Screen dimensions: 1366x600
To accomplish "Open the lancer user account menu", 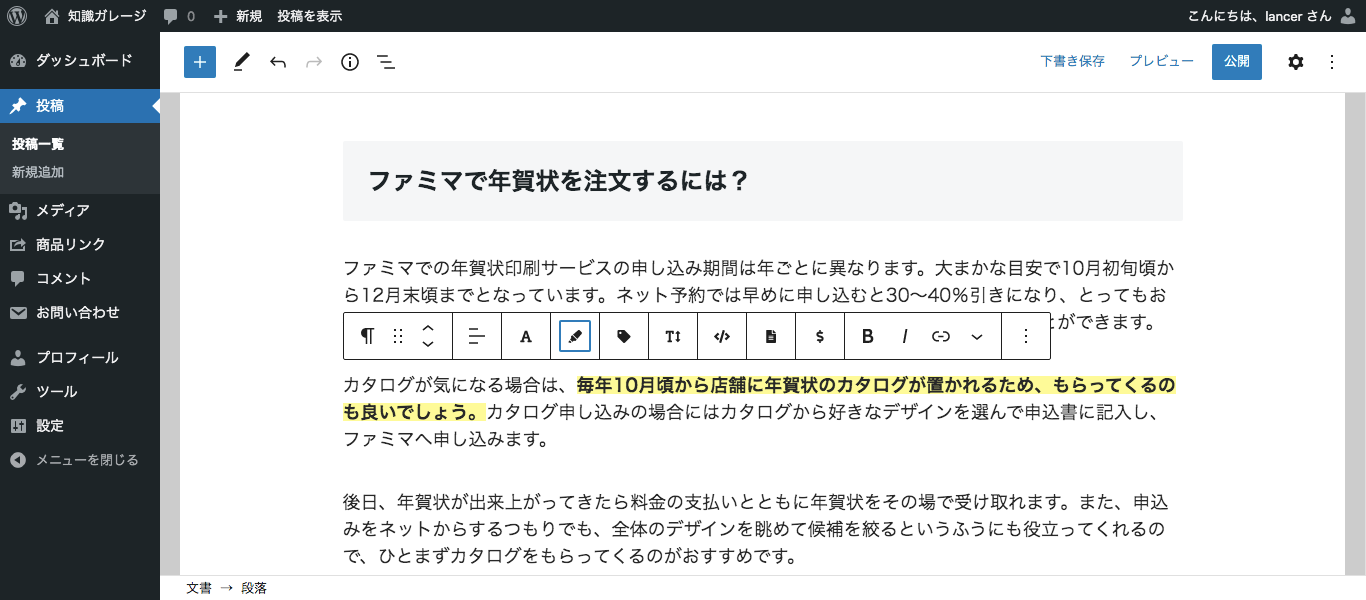I will click(x=1272, y=16).
